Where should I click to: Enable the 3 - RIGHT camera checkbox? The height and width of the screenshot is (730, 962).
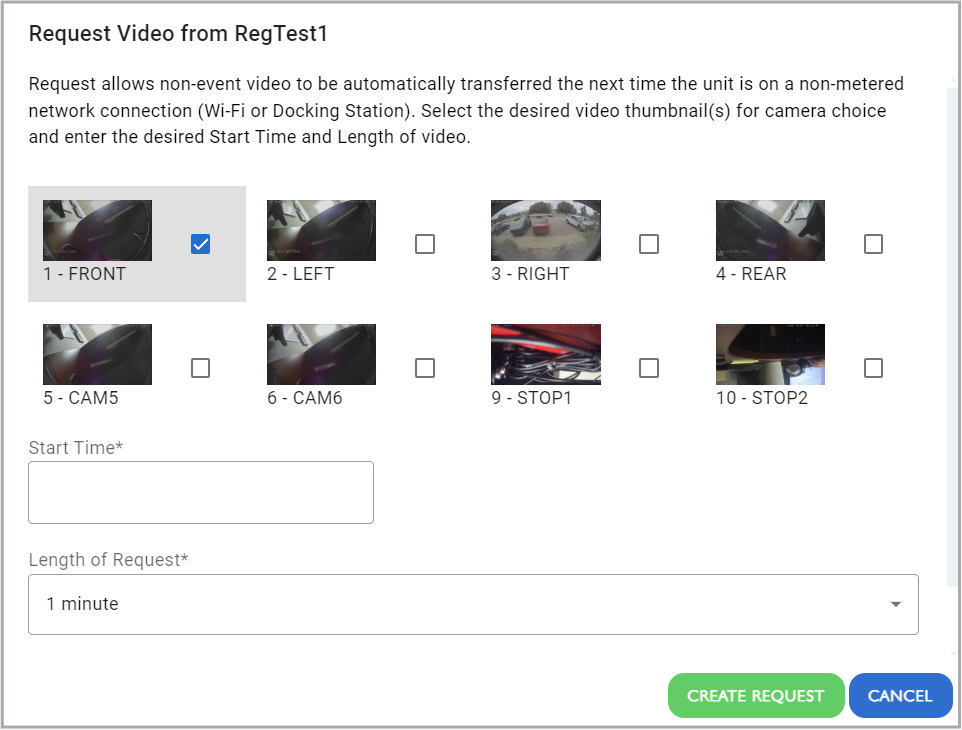point(648,244)
